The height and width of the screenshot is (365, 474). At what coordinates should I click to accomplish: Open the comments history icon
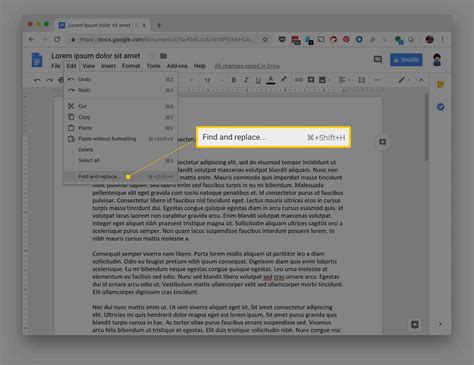point(378,60)
